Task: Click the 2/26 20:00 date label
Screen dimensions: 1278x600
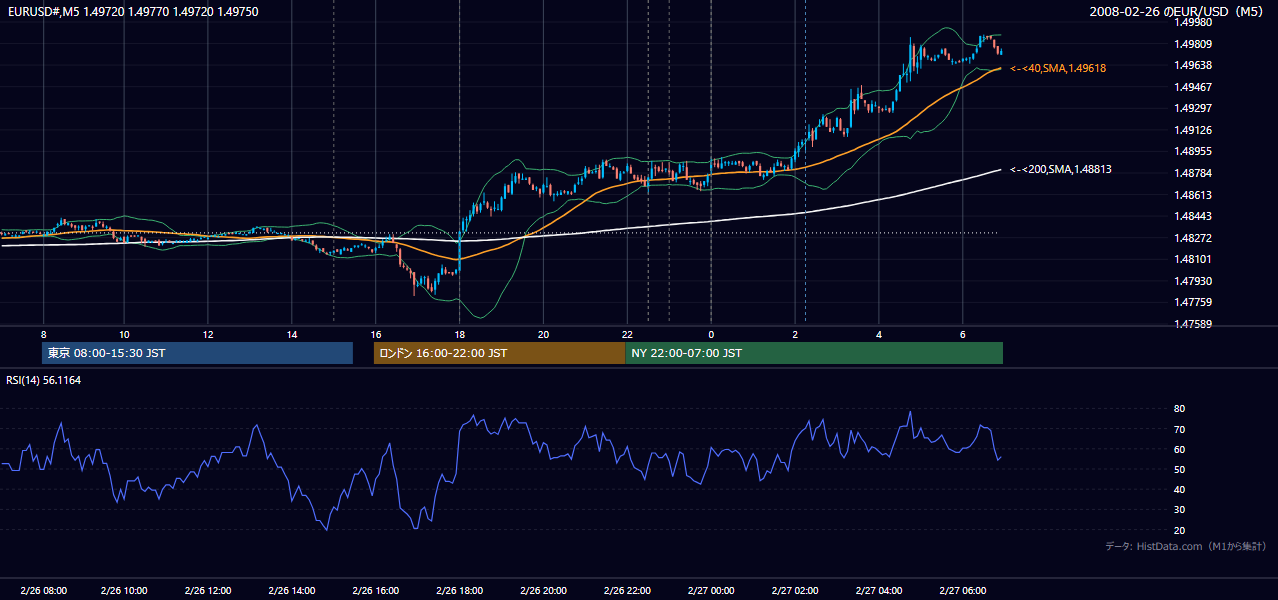Action: pos(545,591)
